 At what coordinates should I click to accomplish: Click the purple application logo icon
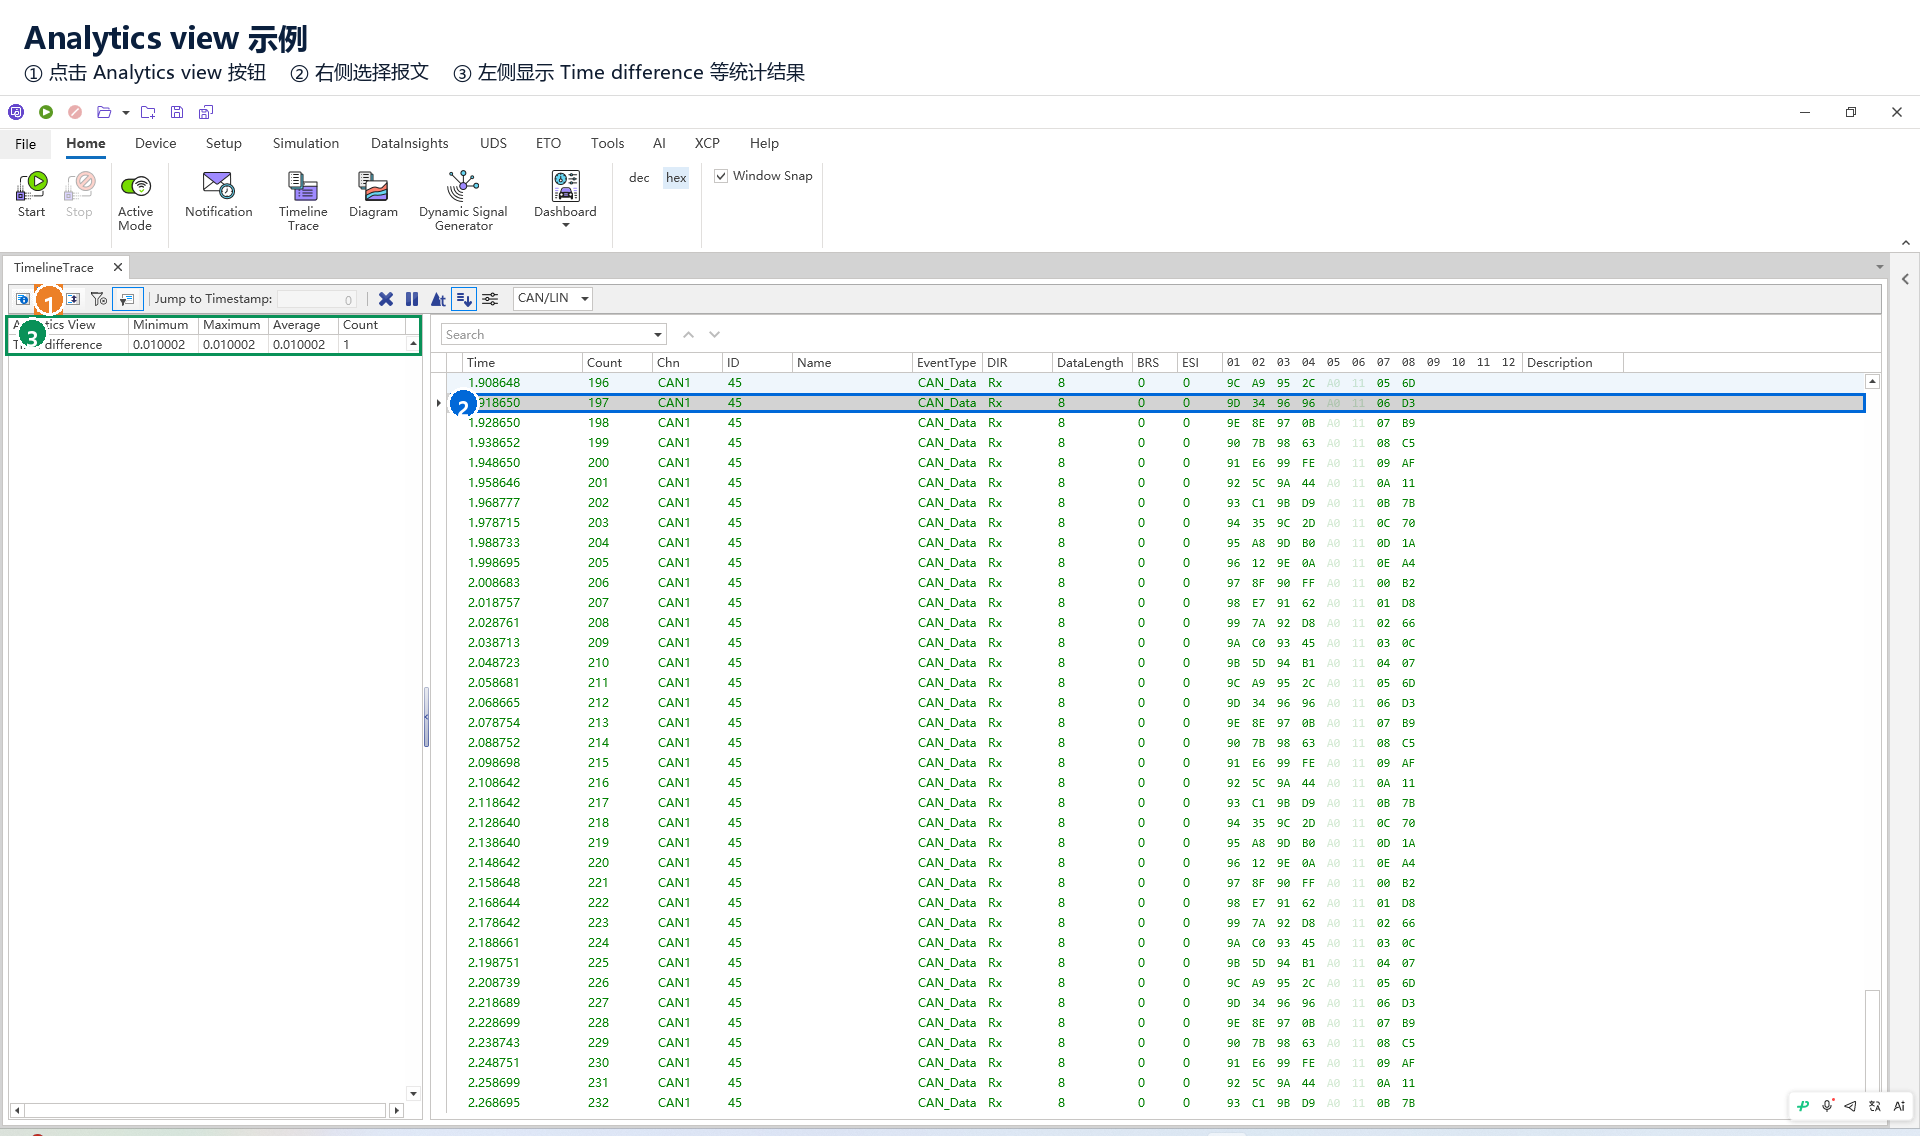16,112
